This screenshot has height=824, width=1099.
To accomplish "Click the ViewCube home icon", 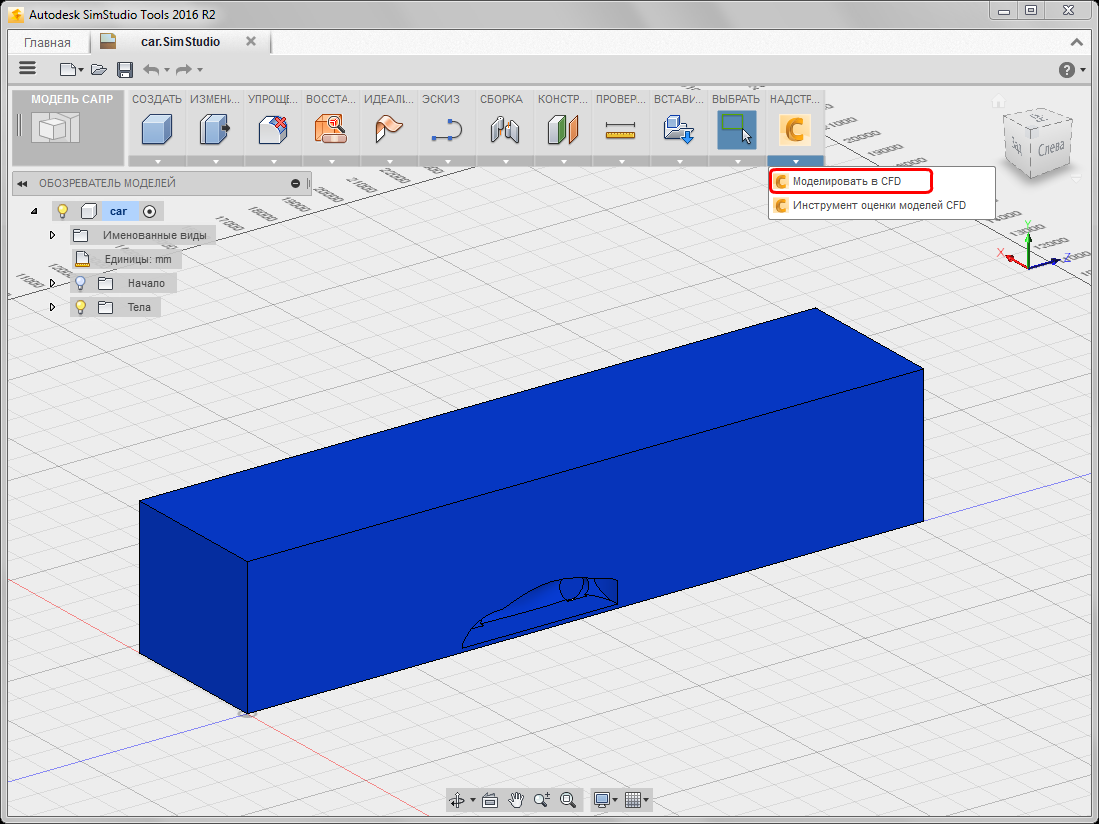I will (x=999, y=103).
